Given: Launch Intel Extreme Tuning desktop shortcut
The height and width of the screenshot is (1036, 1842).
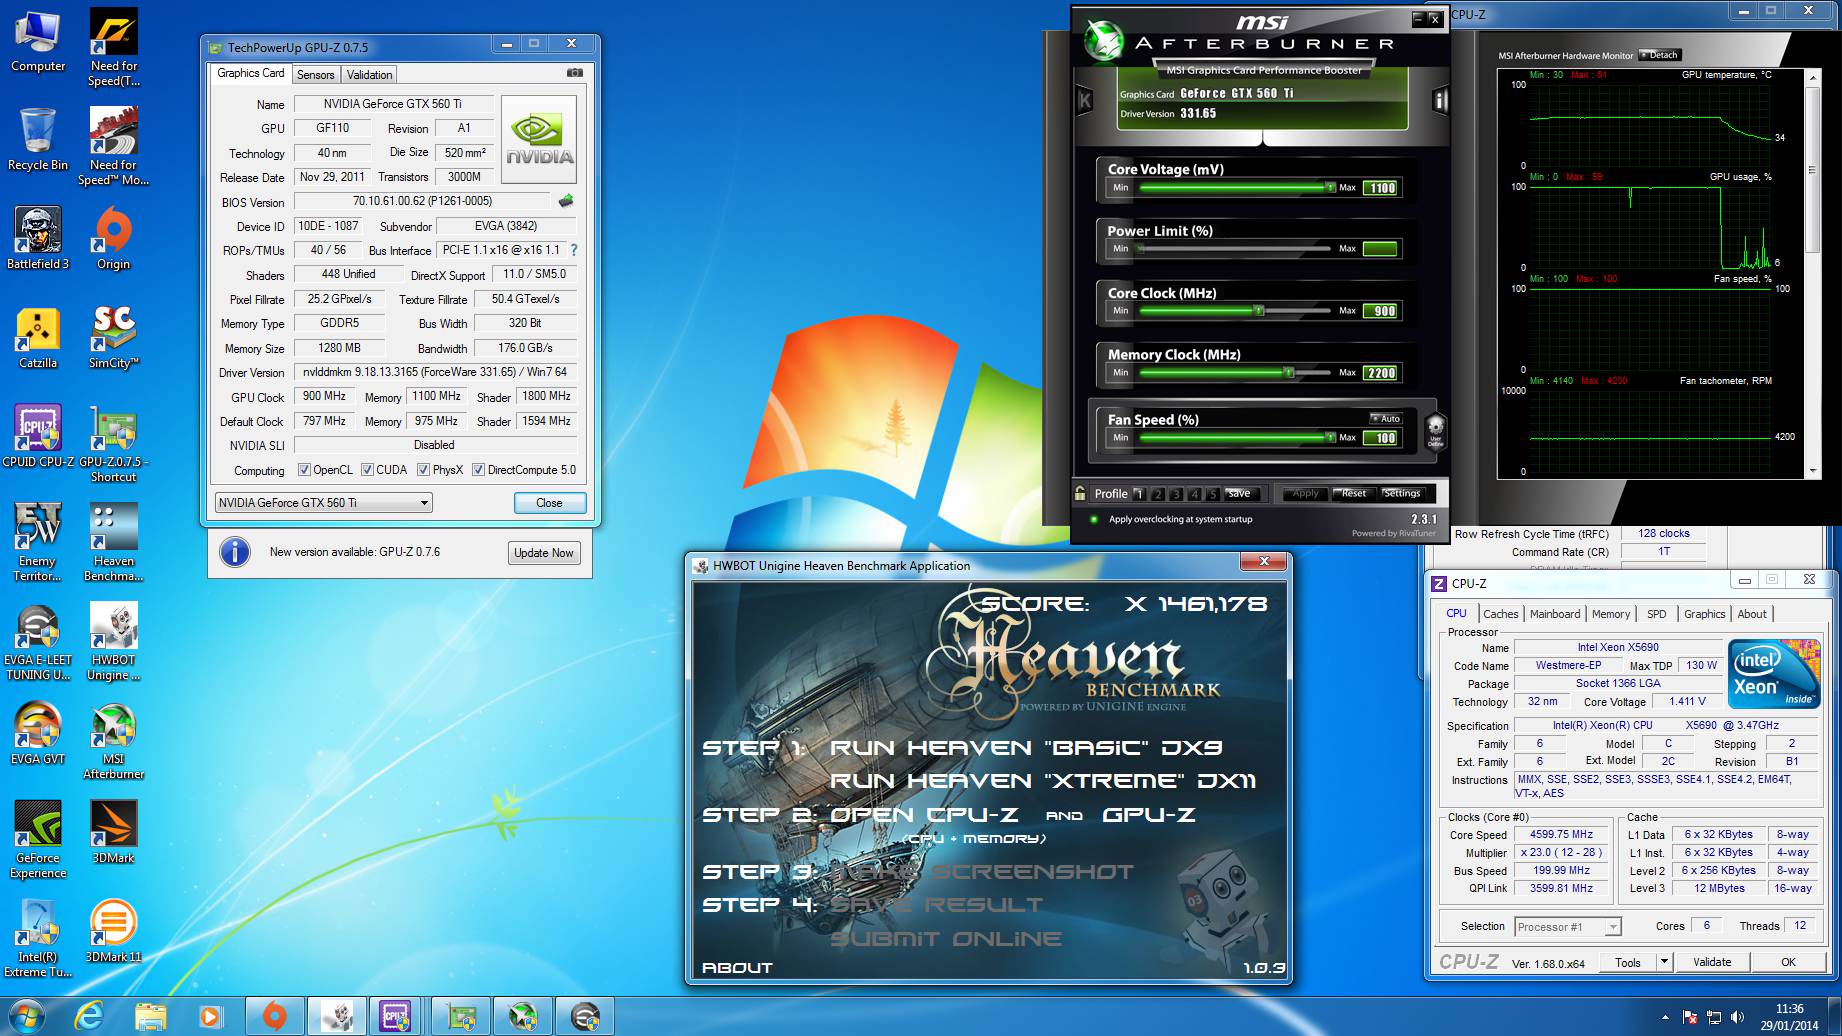Looking at the screenshot, I should coord(38,938).
